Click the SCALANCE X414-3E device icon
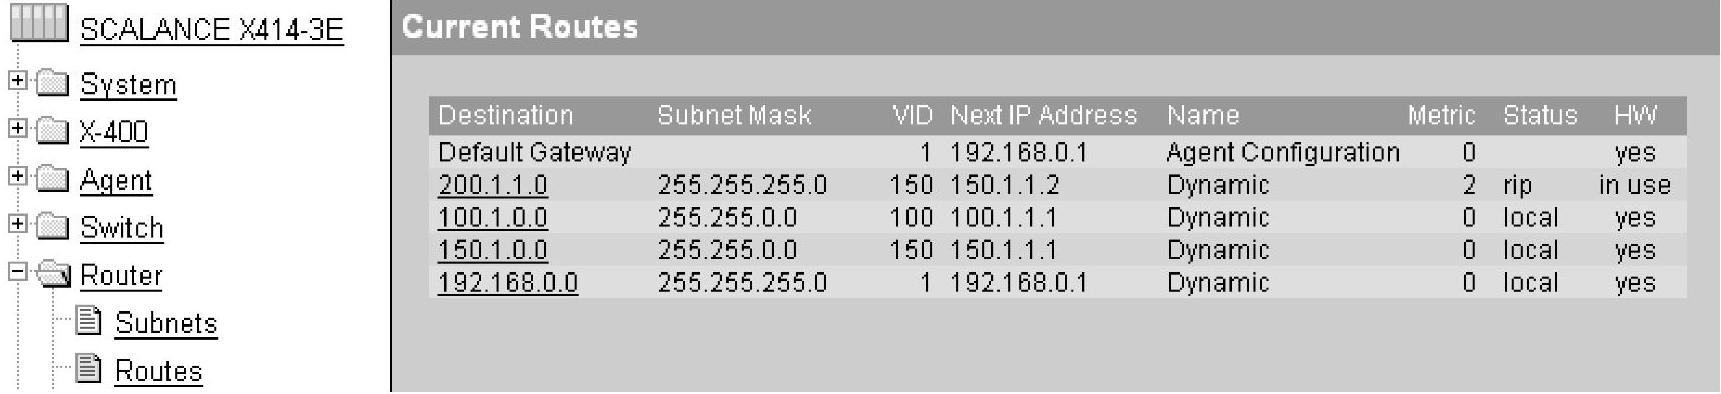 tap(40, 24)
